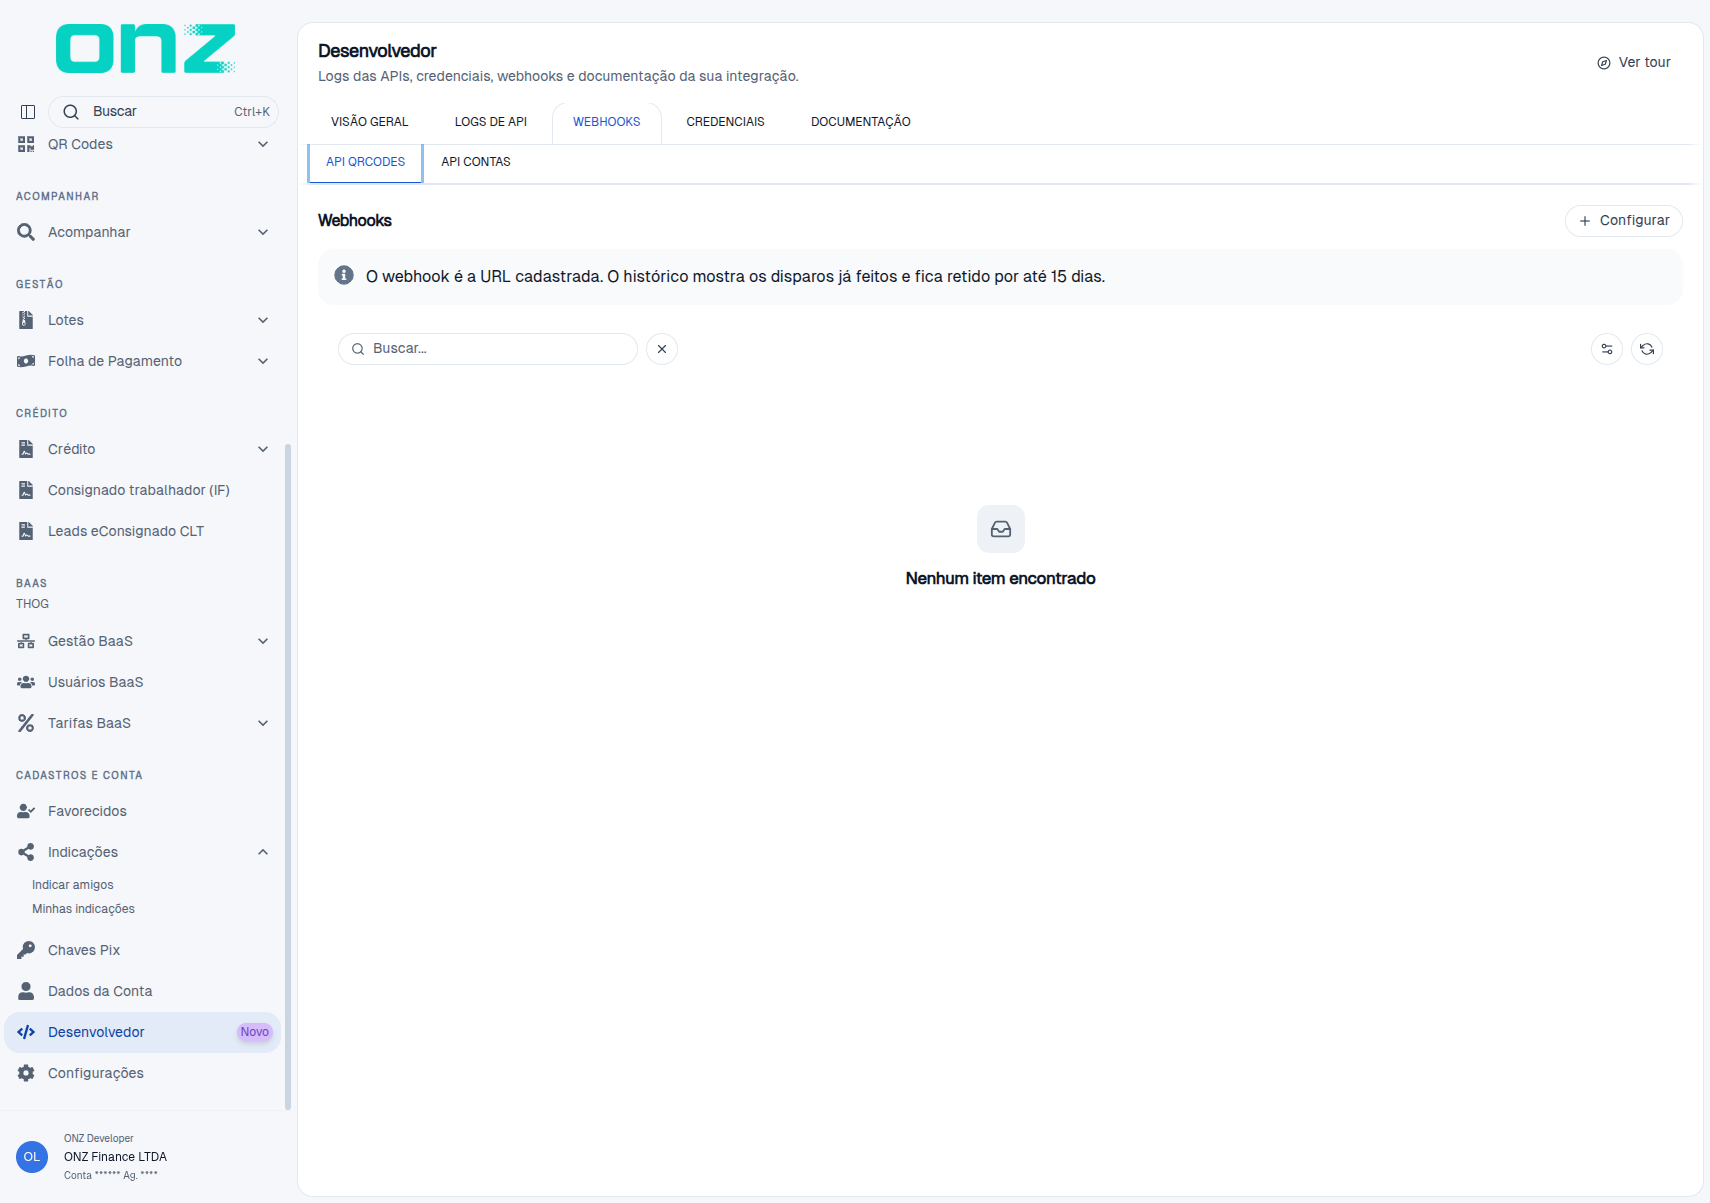1710x1203 pixels.
Task: Open the Documentação tab
Action: click(861, 122)
